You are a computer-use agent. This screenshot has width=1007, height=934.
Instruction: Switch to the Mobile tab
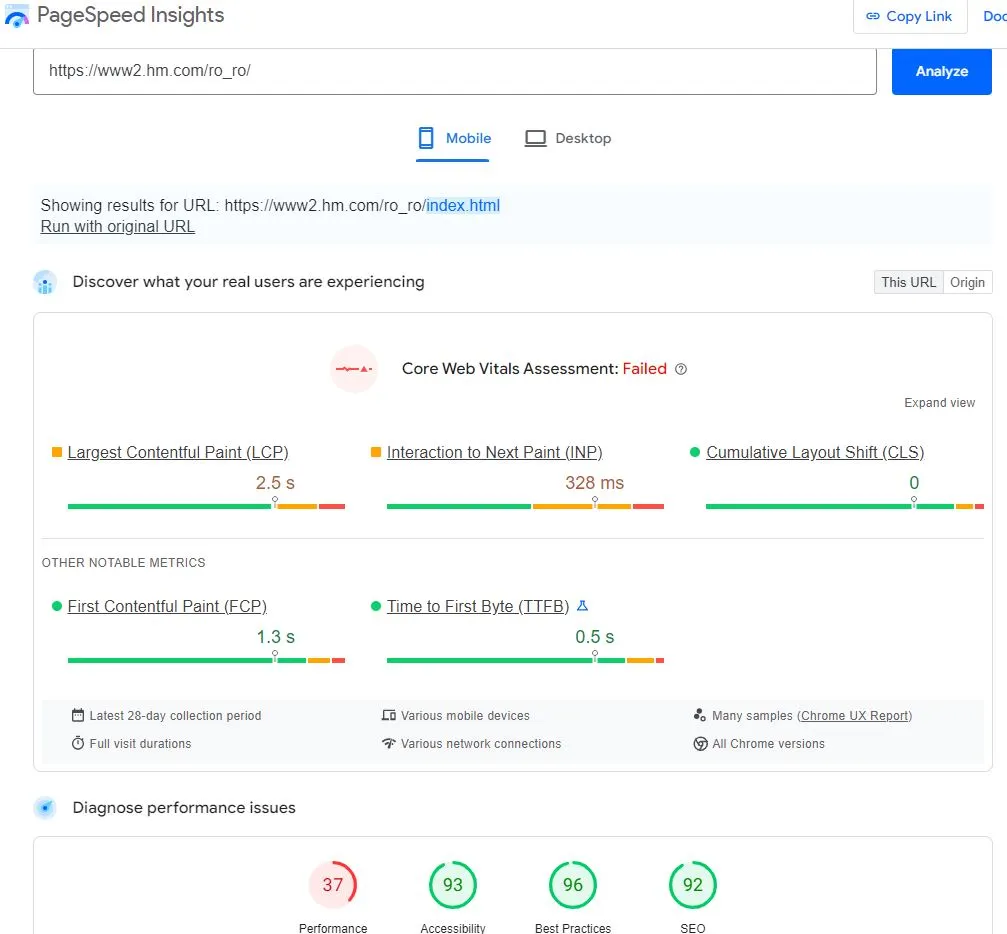[x=454, y=139]
